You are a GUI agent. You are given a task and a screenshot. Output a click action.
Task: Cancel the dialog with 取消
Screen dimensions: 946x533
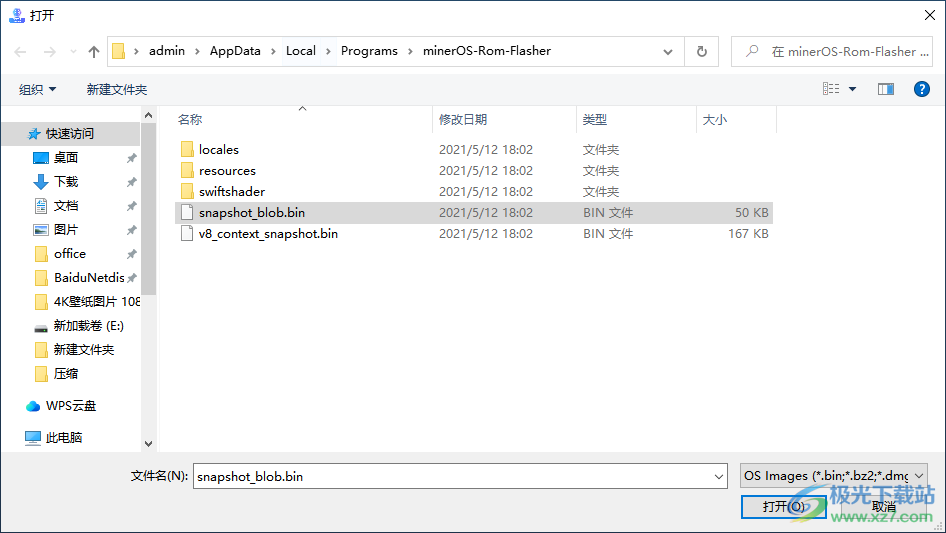pos(883,506)
